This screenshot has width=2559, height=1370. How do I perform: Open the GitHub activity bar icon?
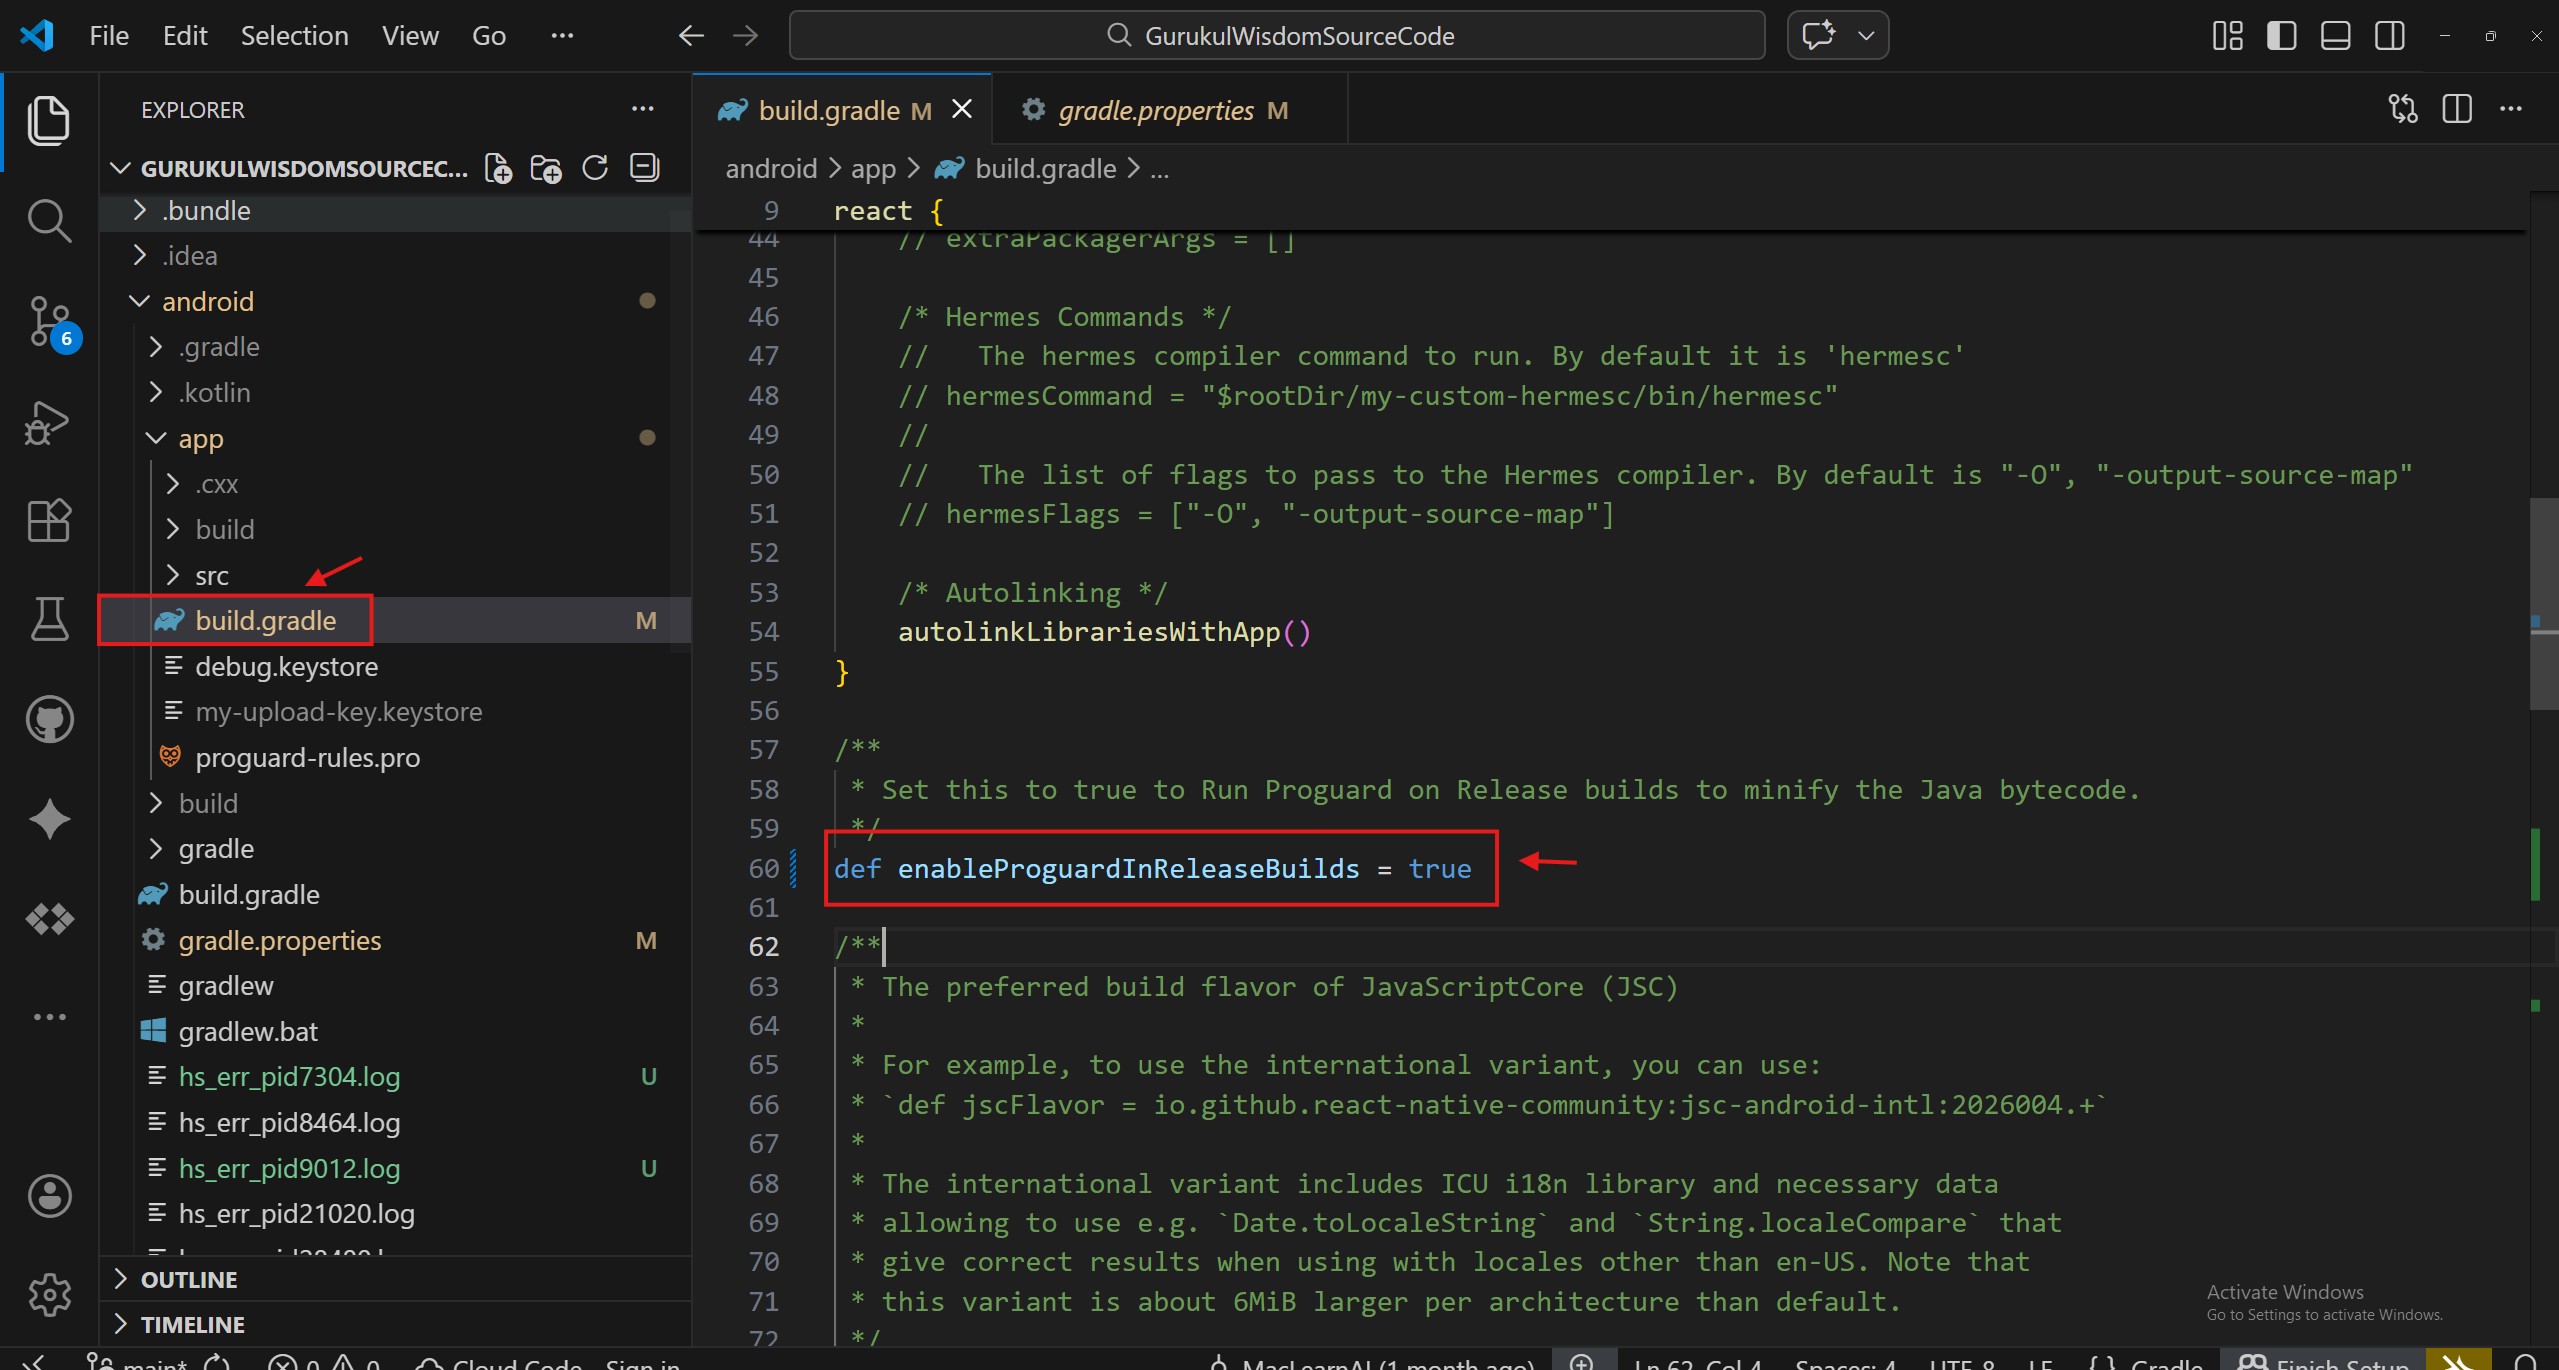pyautogui.click(x=48, y=719)
